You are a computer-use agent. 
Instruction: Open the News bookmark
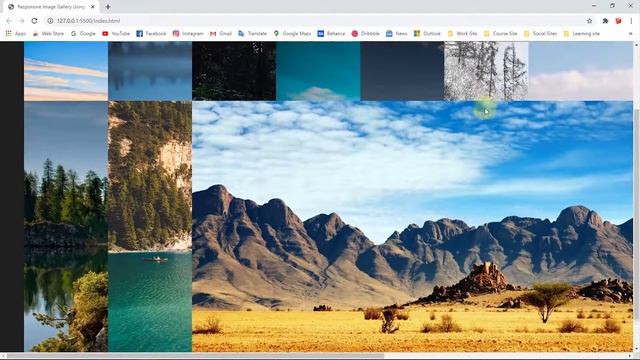click(x=396, y=33)
